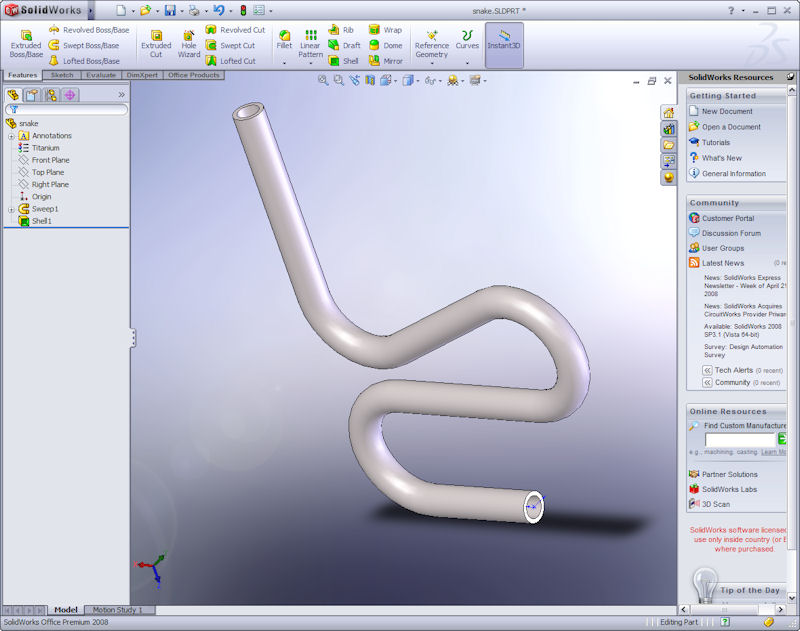The width and height of the screenshot is (800, 631).
Task: Click the Shell feature icon
Action: click(343, 61)
